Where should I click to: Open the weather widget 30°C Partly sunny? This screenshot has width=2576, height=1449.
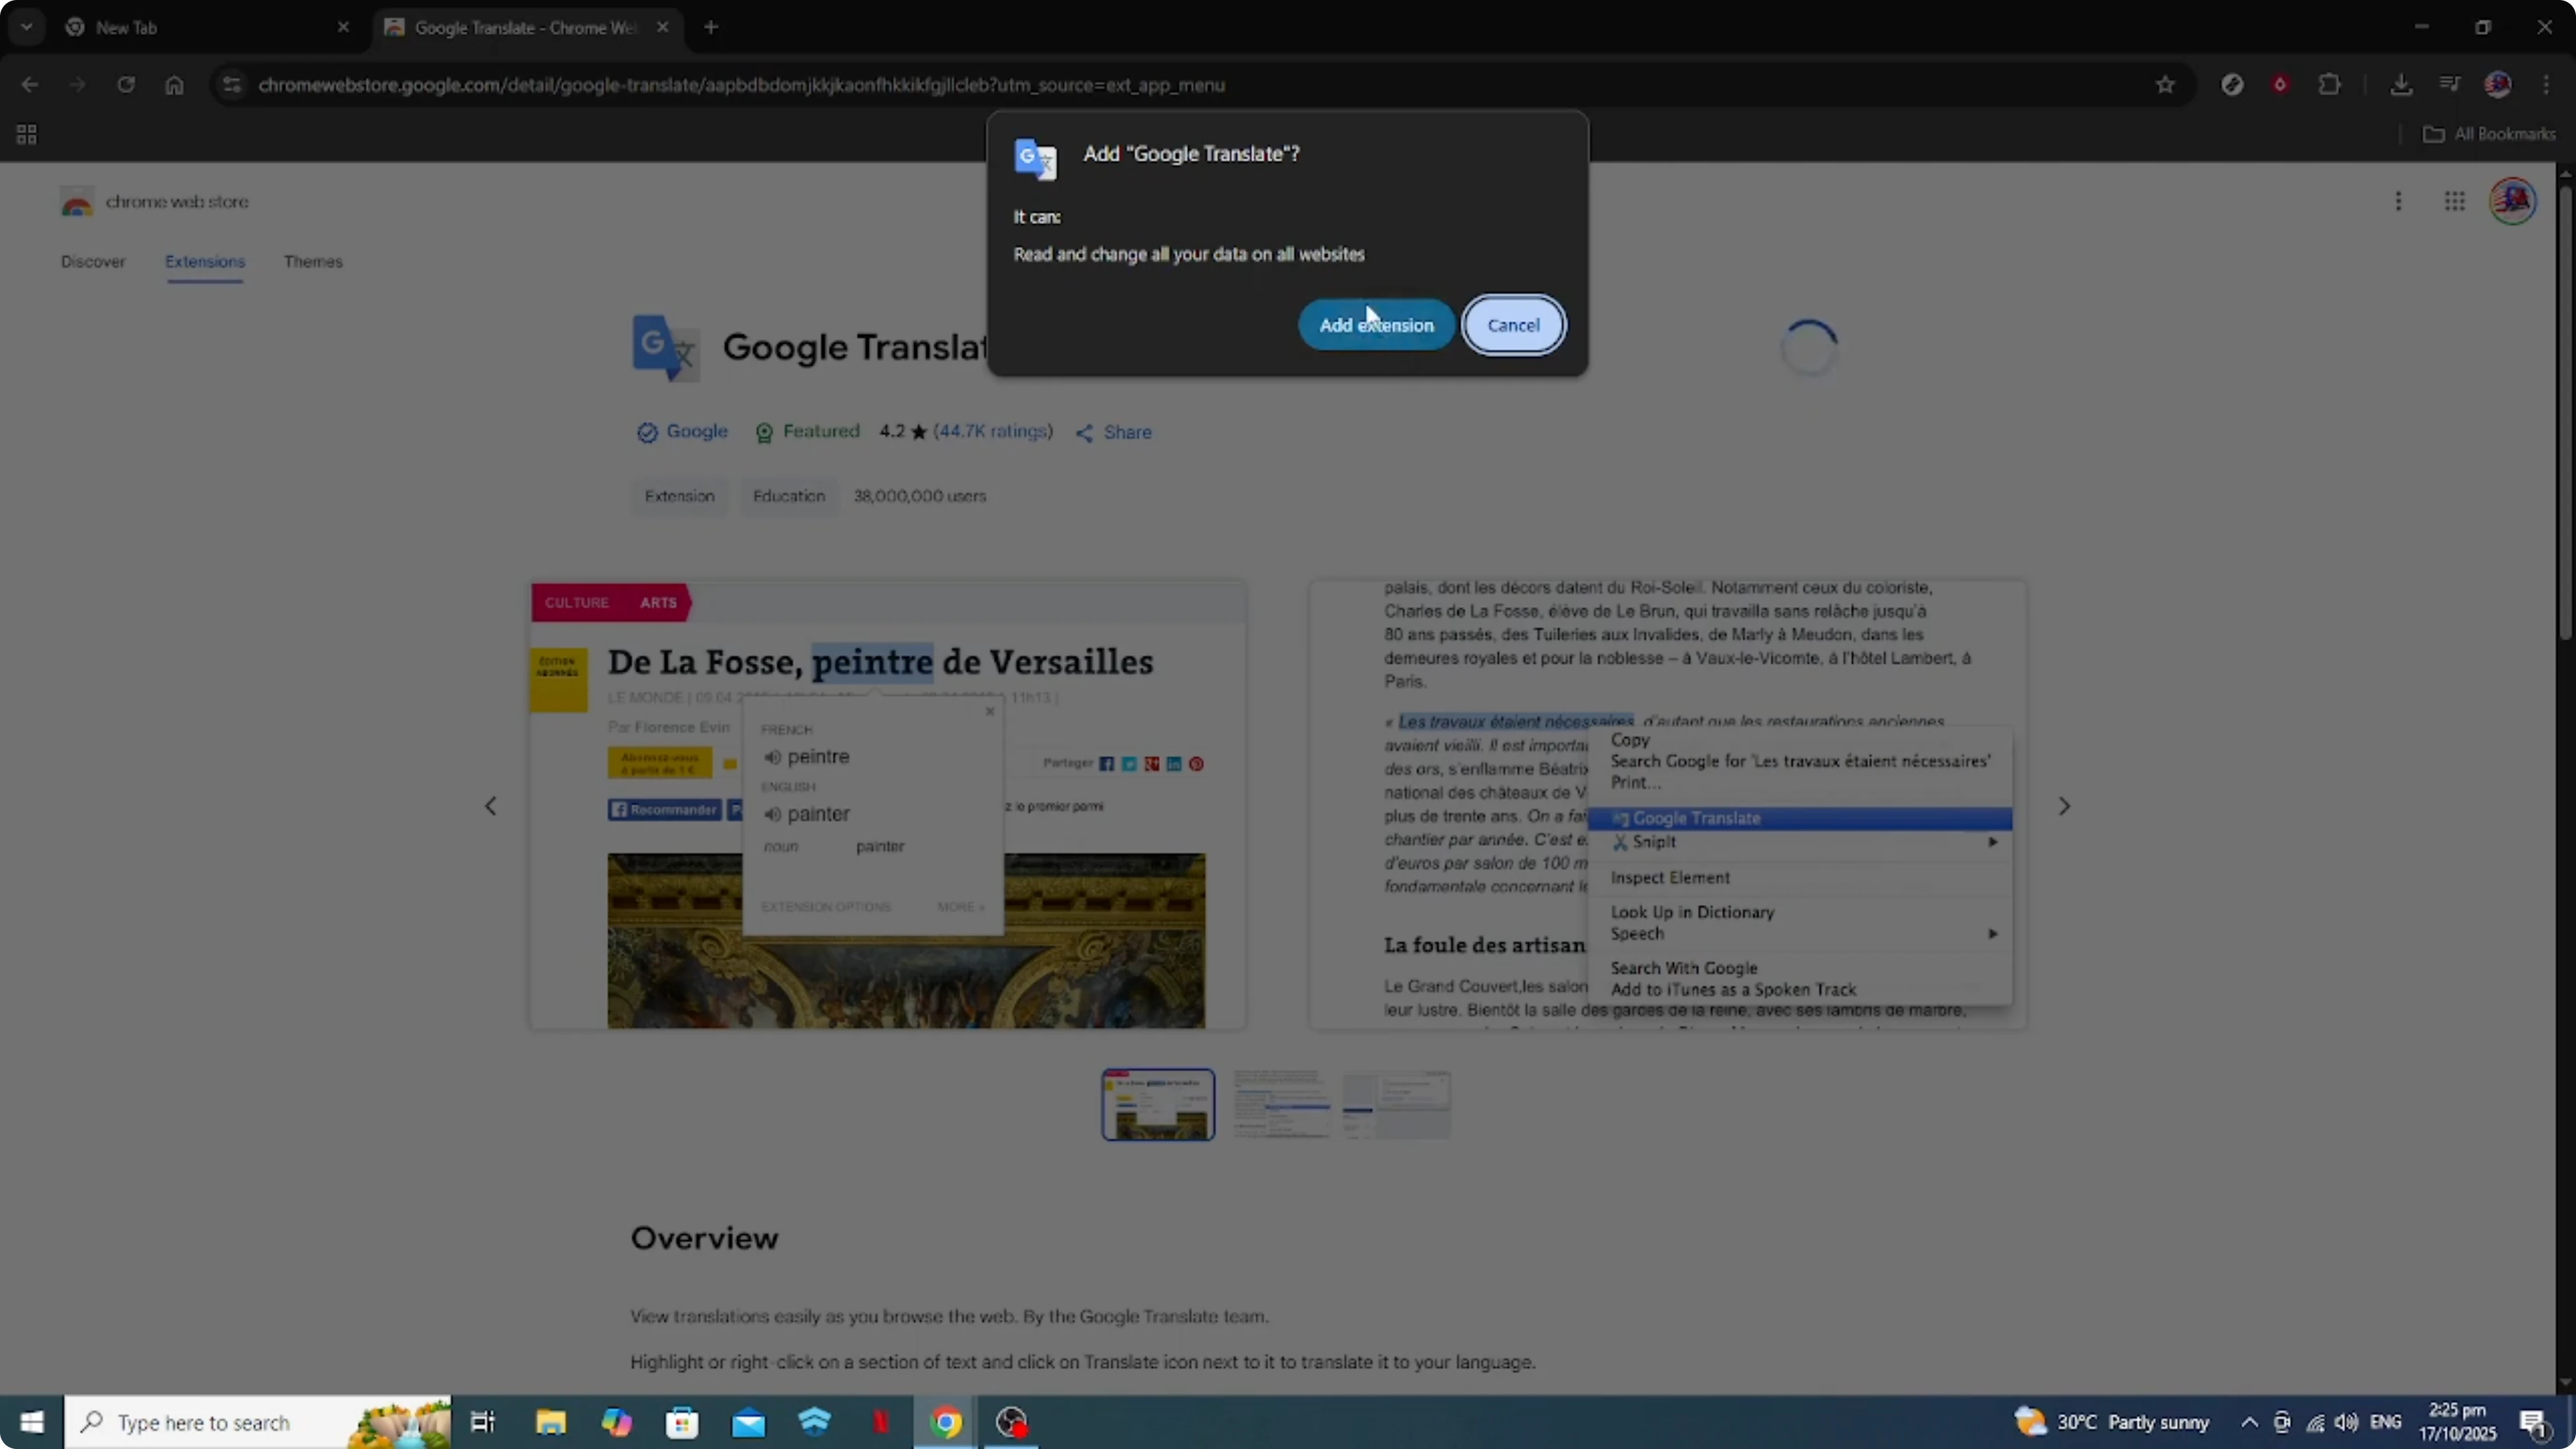click(x=2112, y=1422)
